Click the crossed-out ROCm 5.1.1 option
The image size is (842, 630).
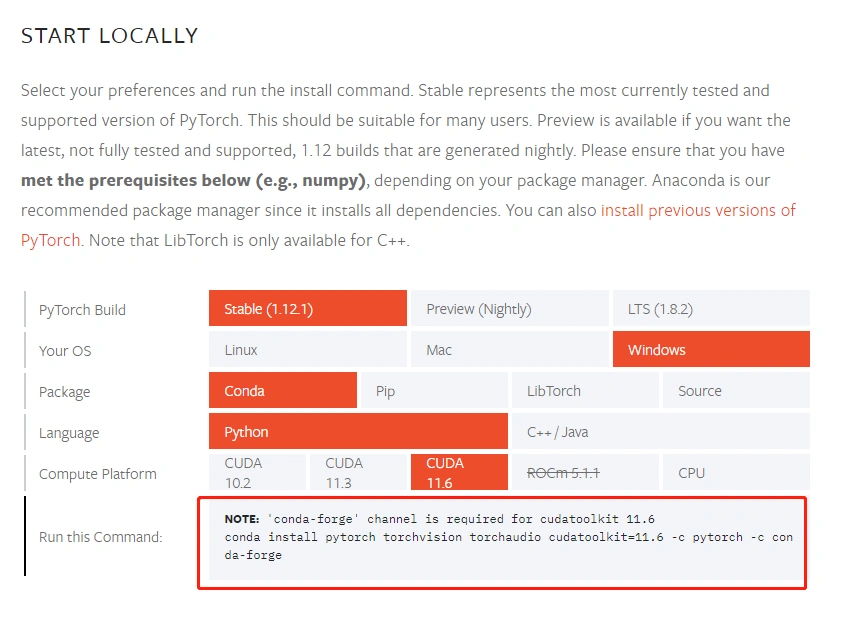click(x=585, y=472)
